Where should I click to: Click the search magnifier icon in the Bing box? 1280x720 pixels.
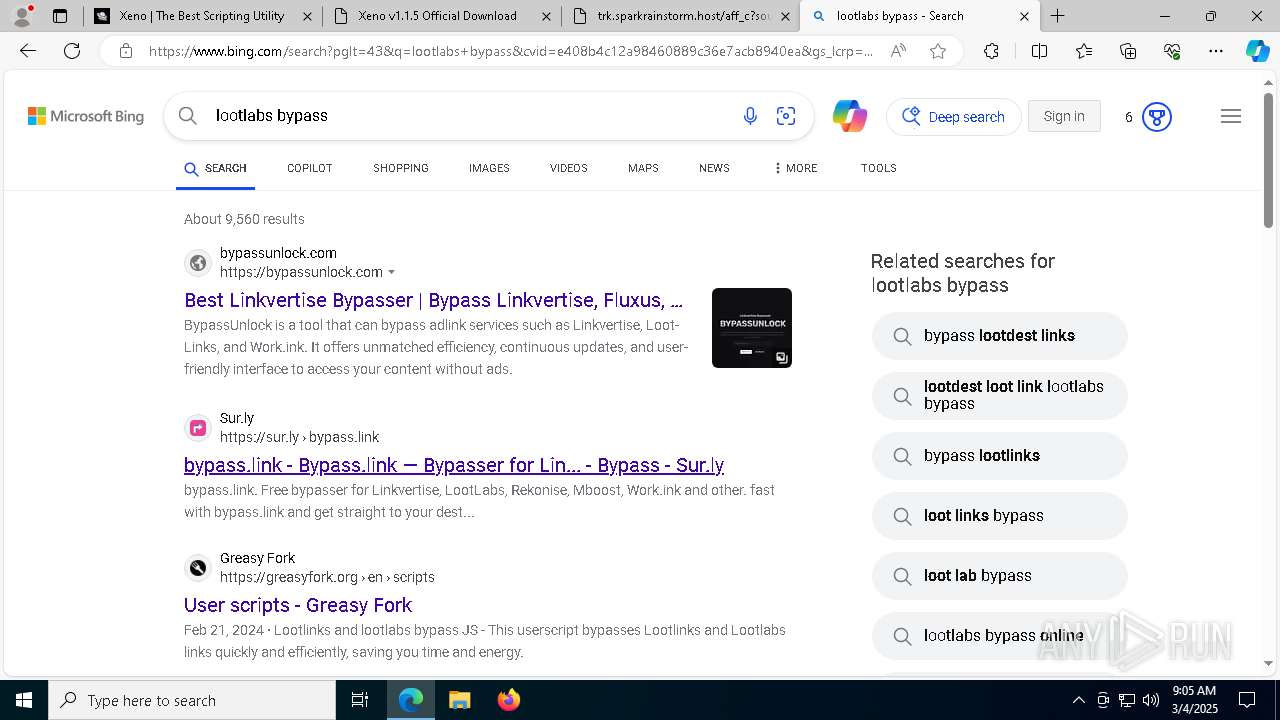coord(188,116)
